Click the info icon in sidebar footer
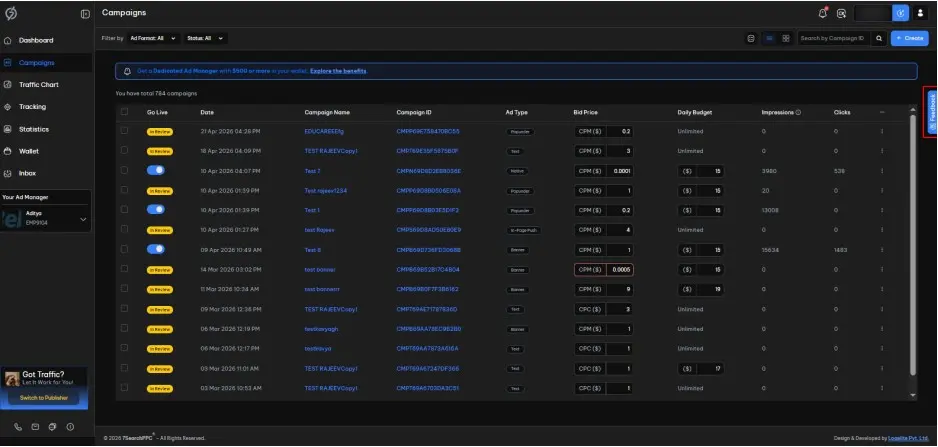Viewport: 938px width, 447px height. point(70,427)
